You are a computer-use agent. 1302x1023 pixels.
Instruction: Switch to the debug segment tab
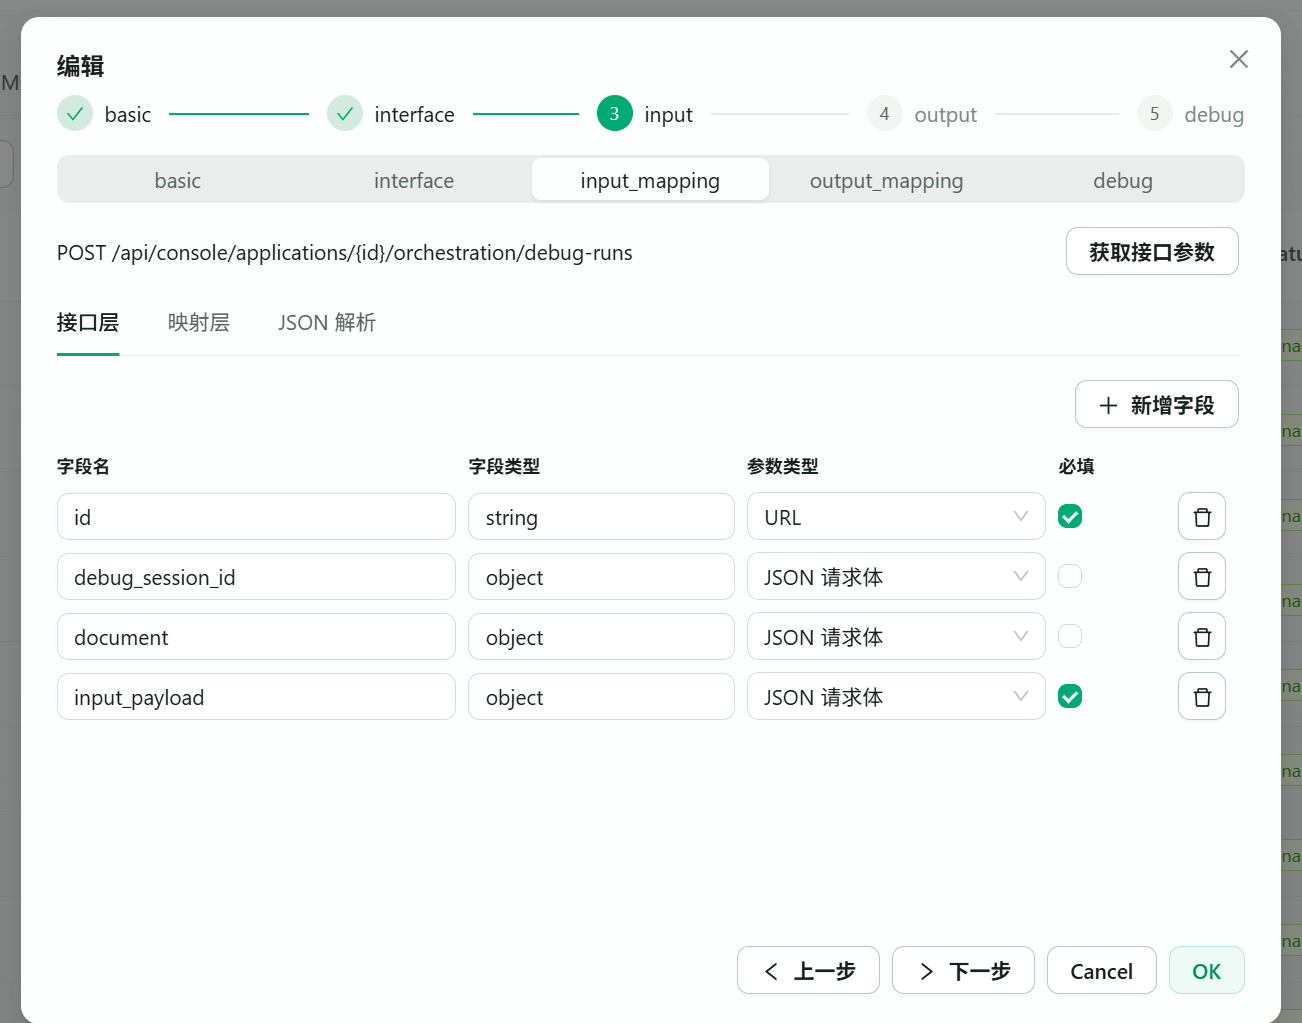(x=1123, y=180)
